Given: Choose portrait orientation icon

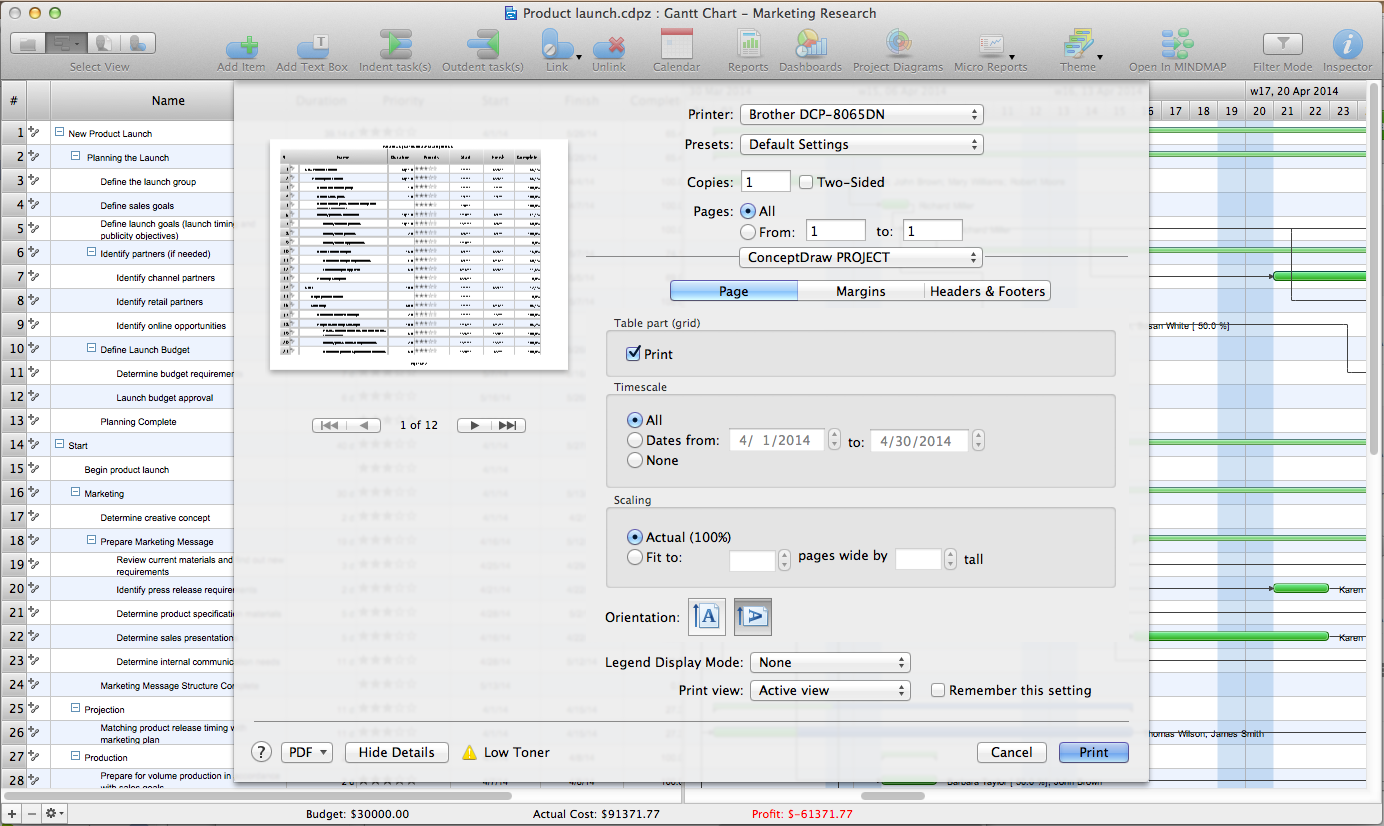Looking at the screenshot, I should click(x=707, y=617).
